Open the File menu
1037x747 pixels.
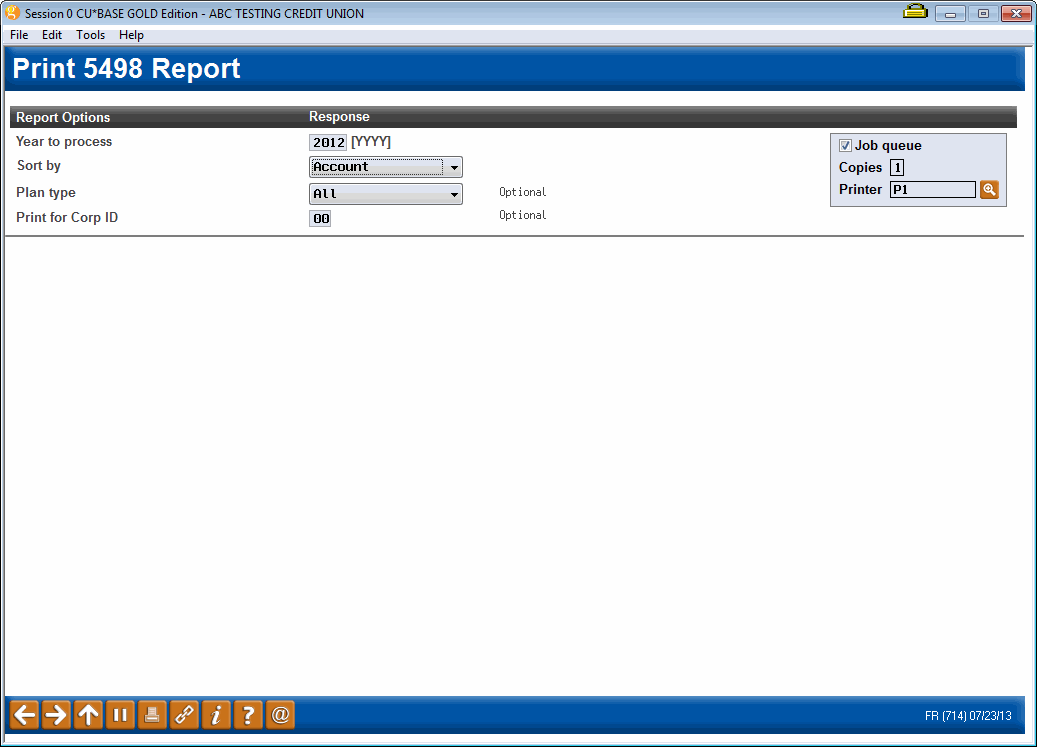point(18,34)
